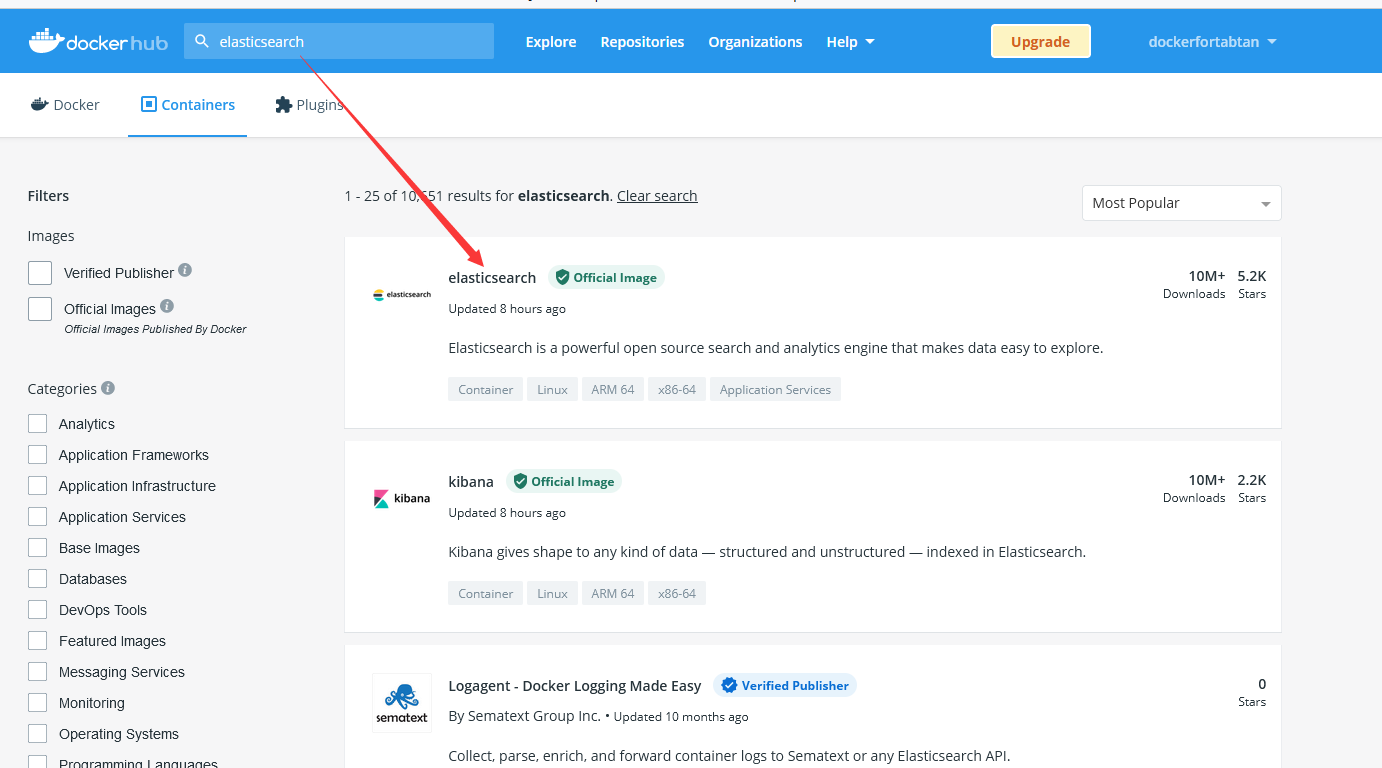The height and width of the screenshot is (768, 1382).
Task: Check the Databases category
Action: click(x=38, y=578)
